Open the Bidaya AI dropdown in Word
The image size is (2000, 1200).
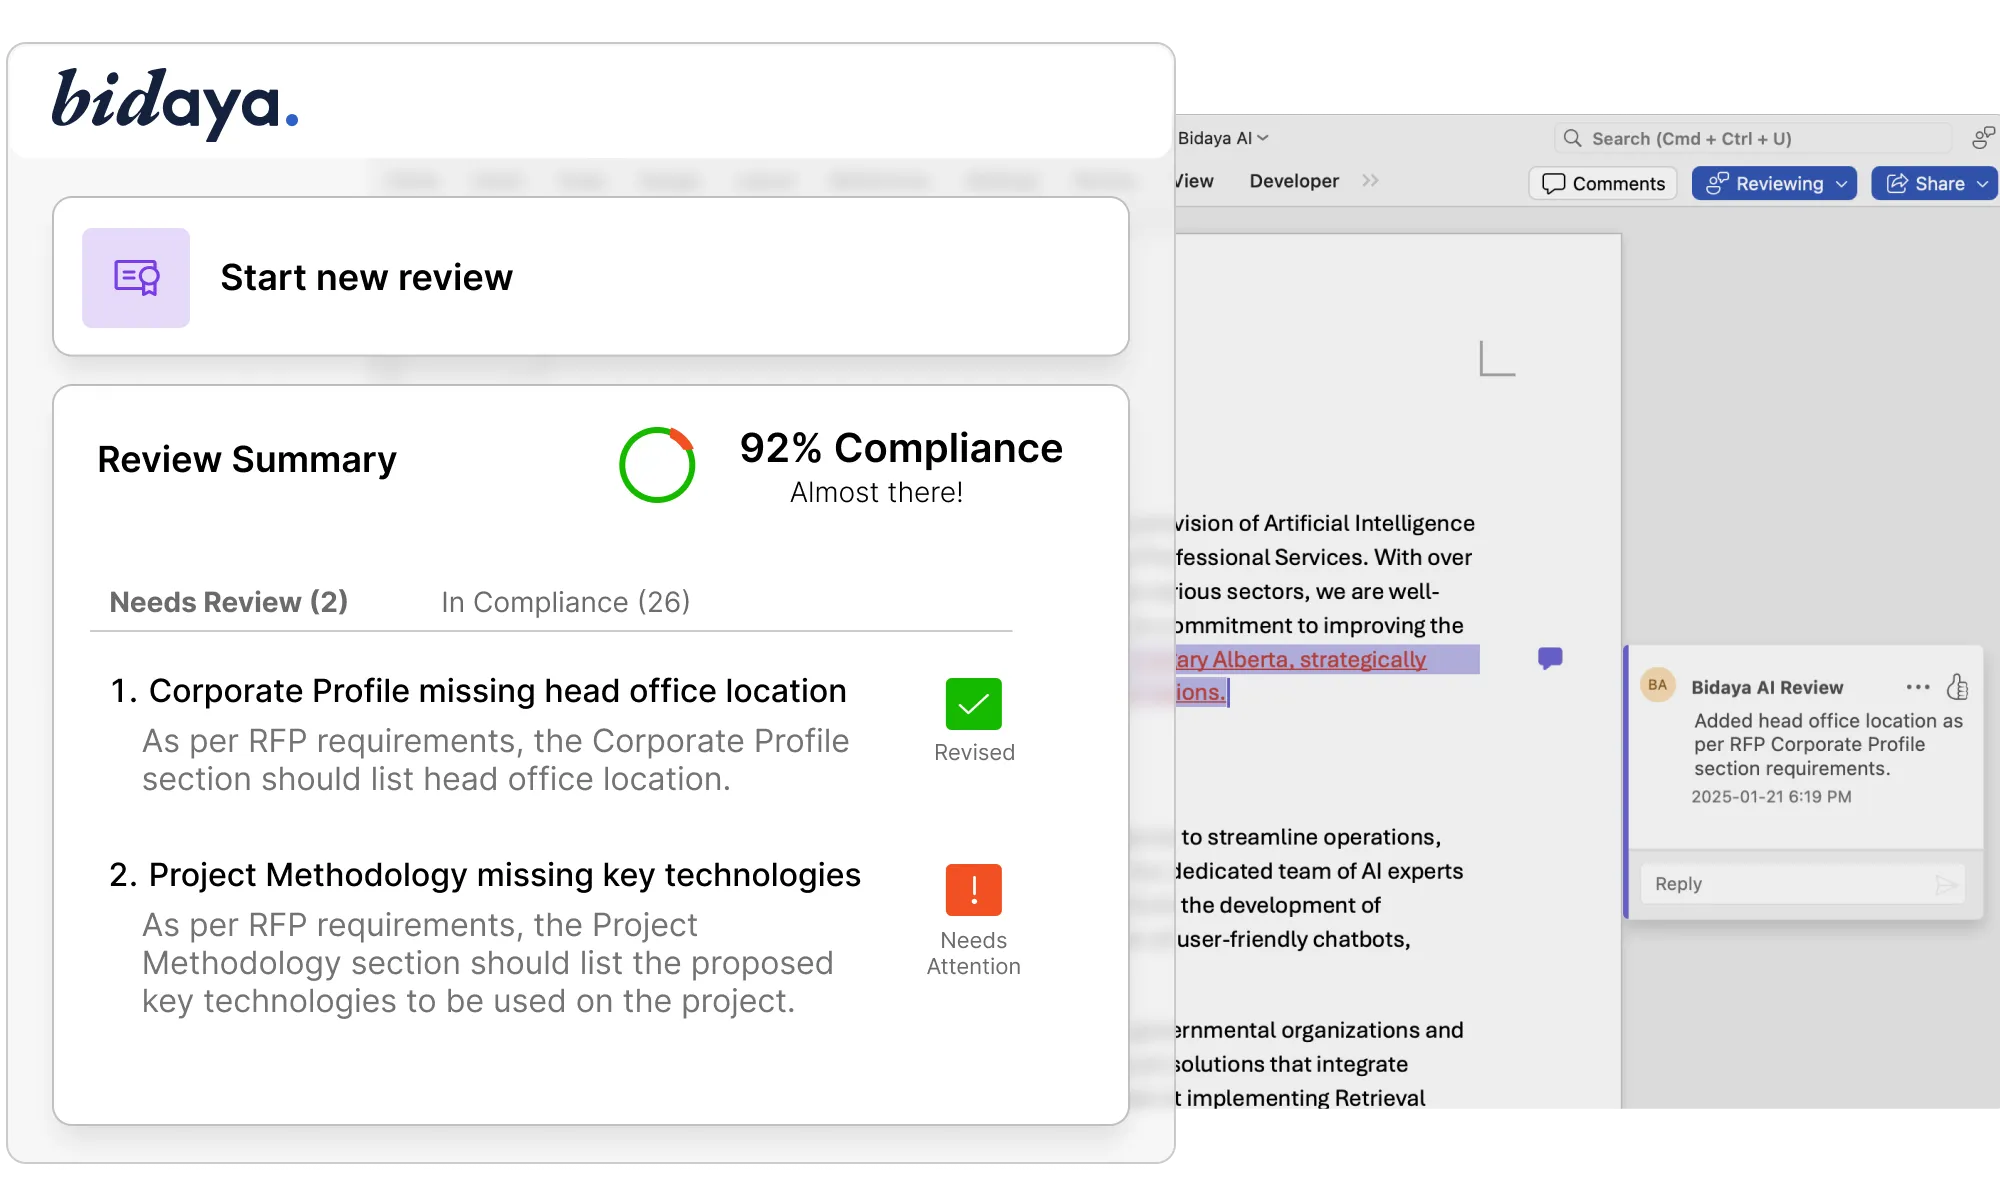click(x=1223, y=138)
